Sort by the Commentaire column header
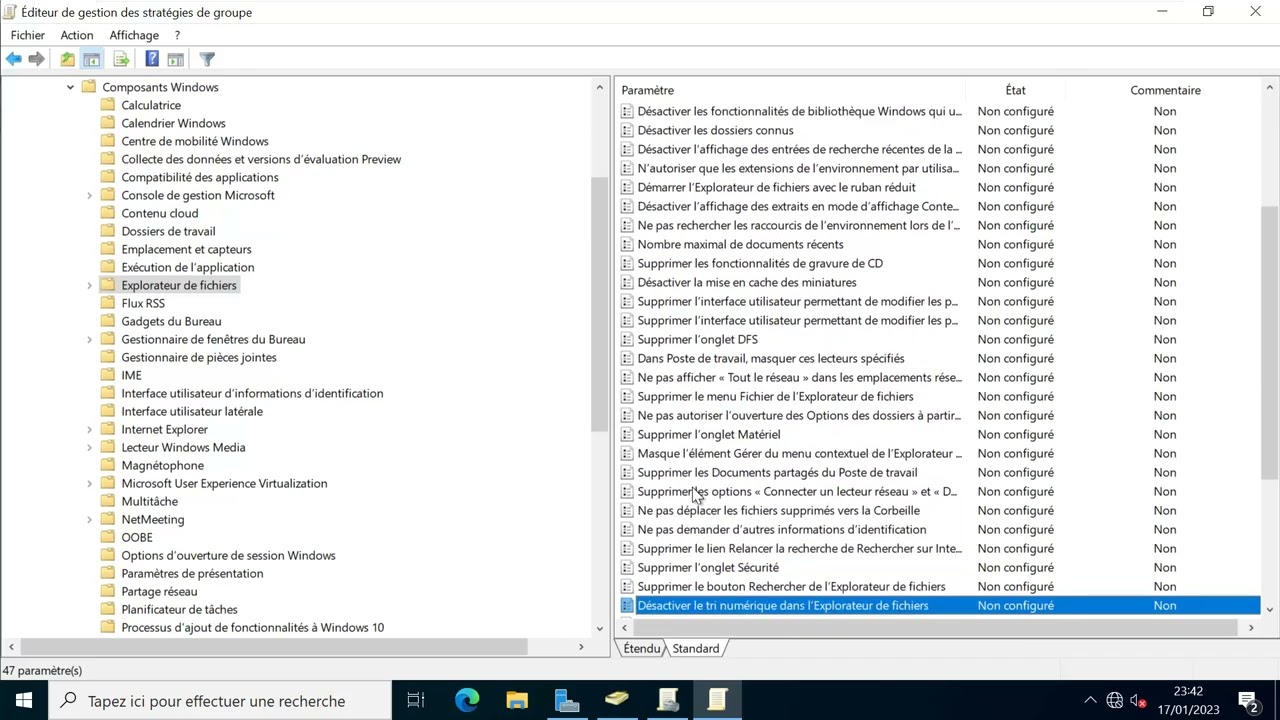The height and width of the screenshot is (720, 1280). tap(1165, 90)
